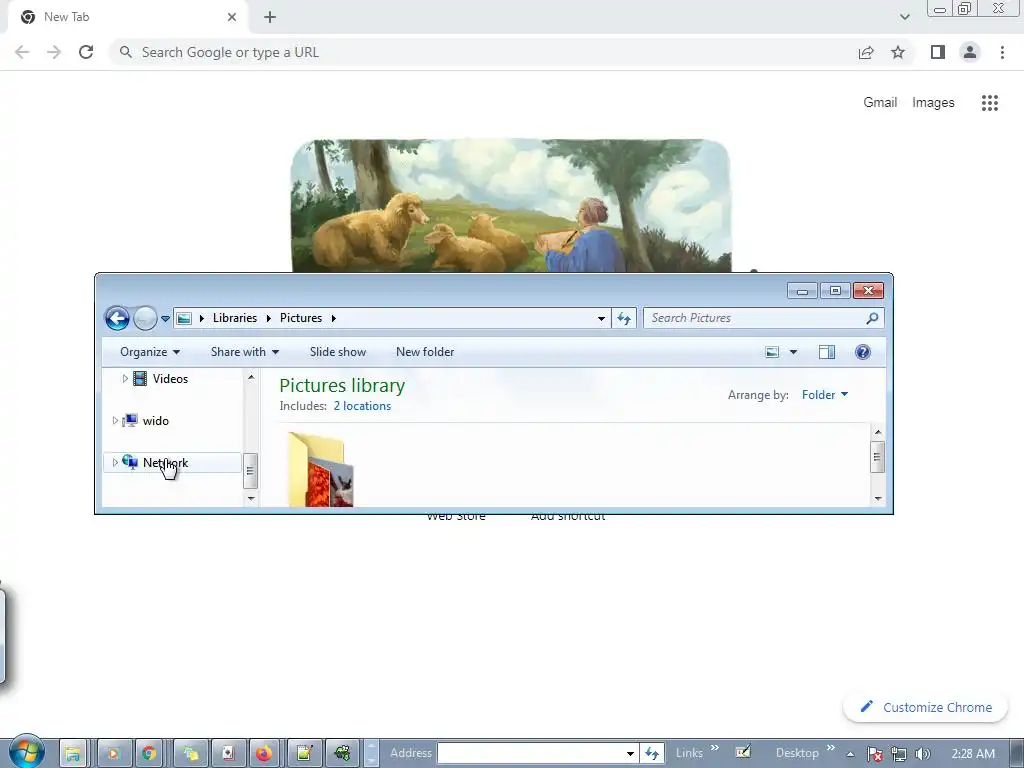Open the pictures folder thumbnail
Screen dimensions: 1024x768
tap(321, 470)
